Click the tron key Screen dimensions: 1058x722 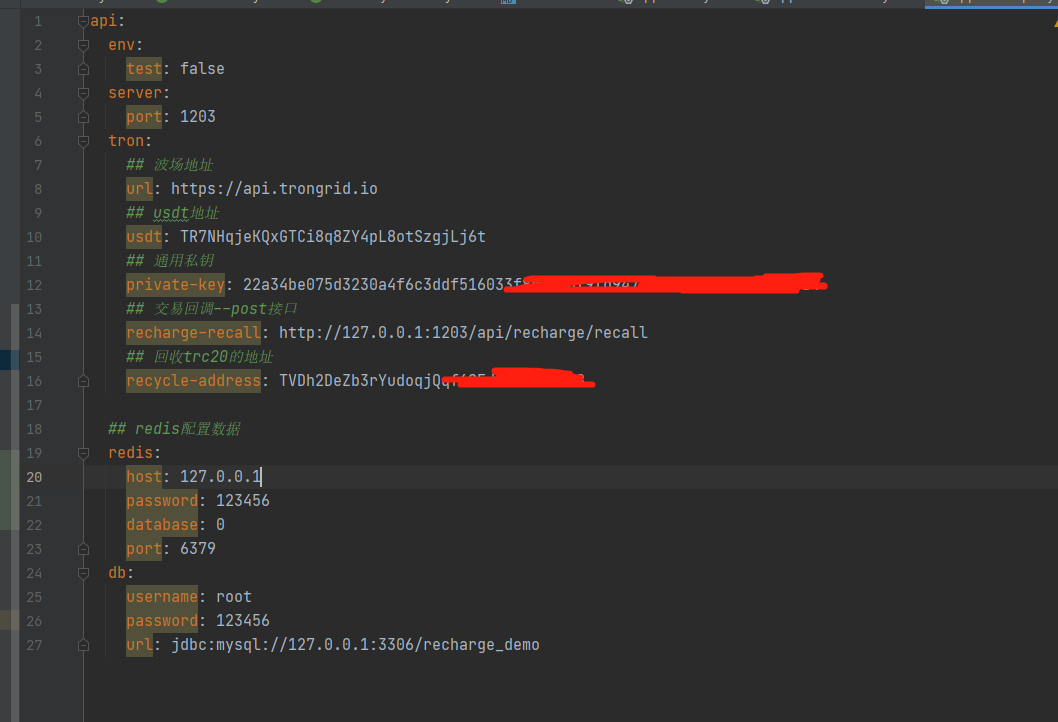(126, 141)
